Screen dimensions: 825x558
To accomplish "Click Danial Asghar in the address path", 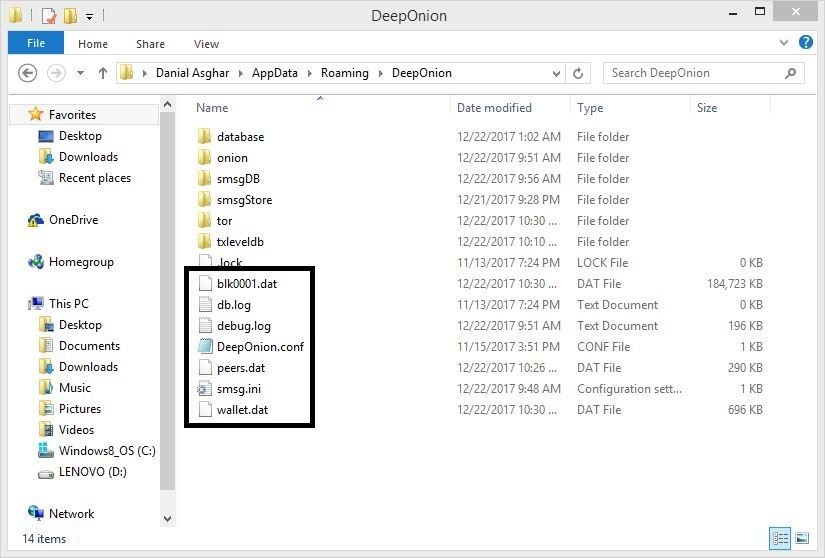I will coord(193,73).
